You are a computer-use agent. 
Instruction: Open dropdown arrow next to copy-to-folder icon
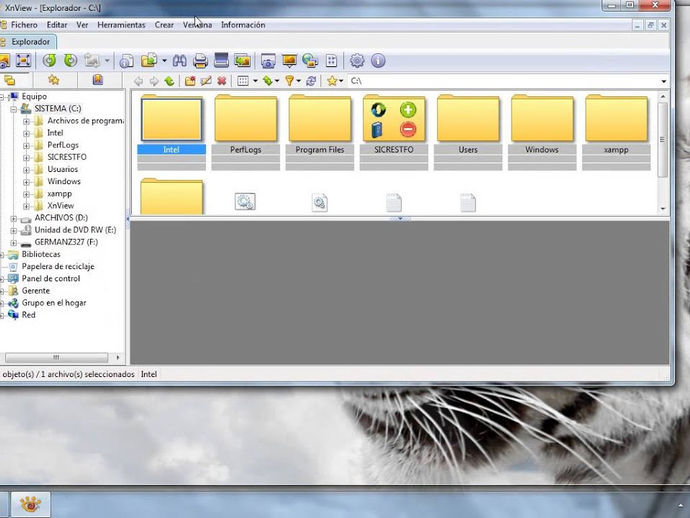[x=164, y=60]
